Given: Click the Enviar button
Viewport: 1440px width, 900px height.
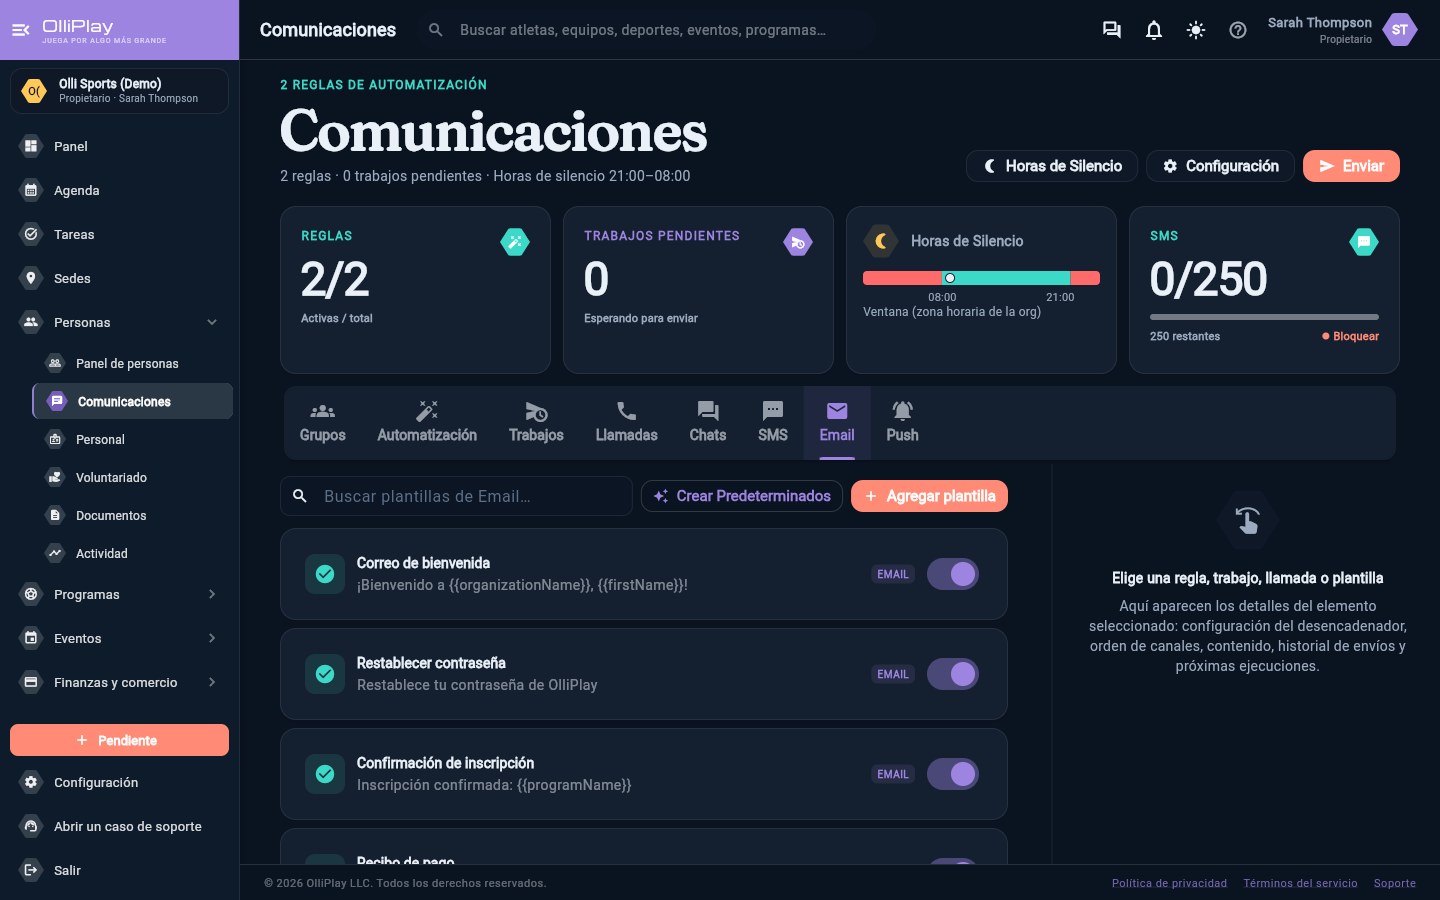Looking at the screenshot, I should coord(1351,166).
